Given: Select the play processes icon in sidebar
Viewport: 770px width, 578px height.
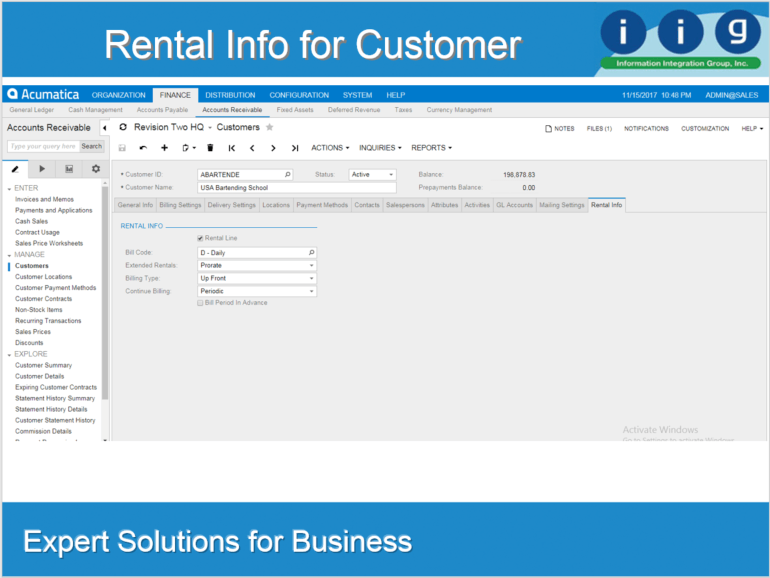Looking at the screenshot, I should (42, 169).
